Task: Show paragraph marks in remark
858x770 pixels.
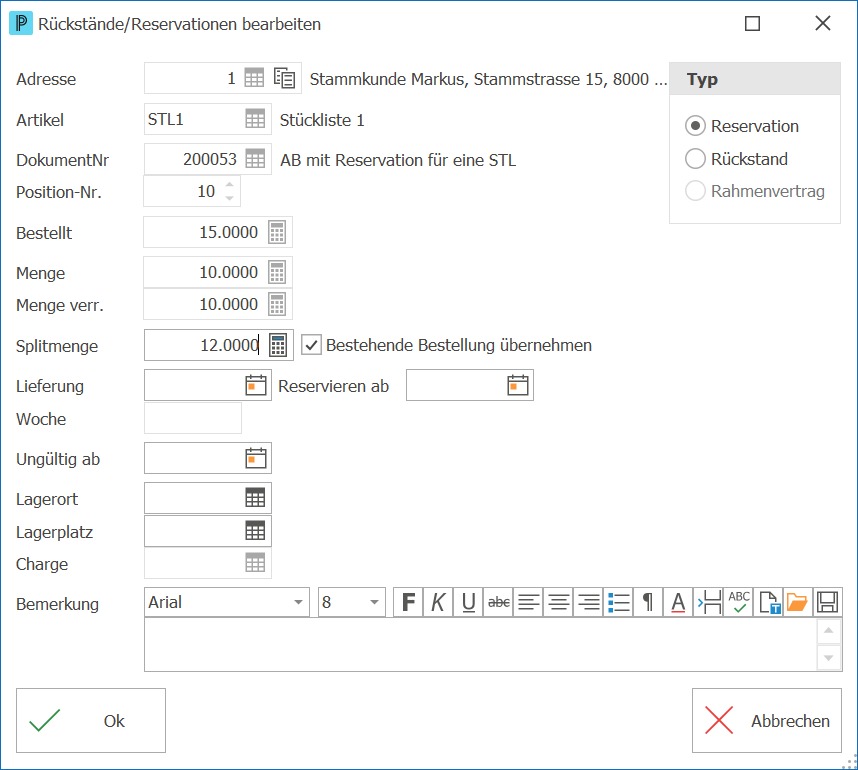Action: [x=648, y=602]
